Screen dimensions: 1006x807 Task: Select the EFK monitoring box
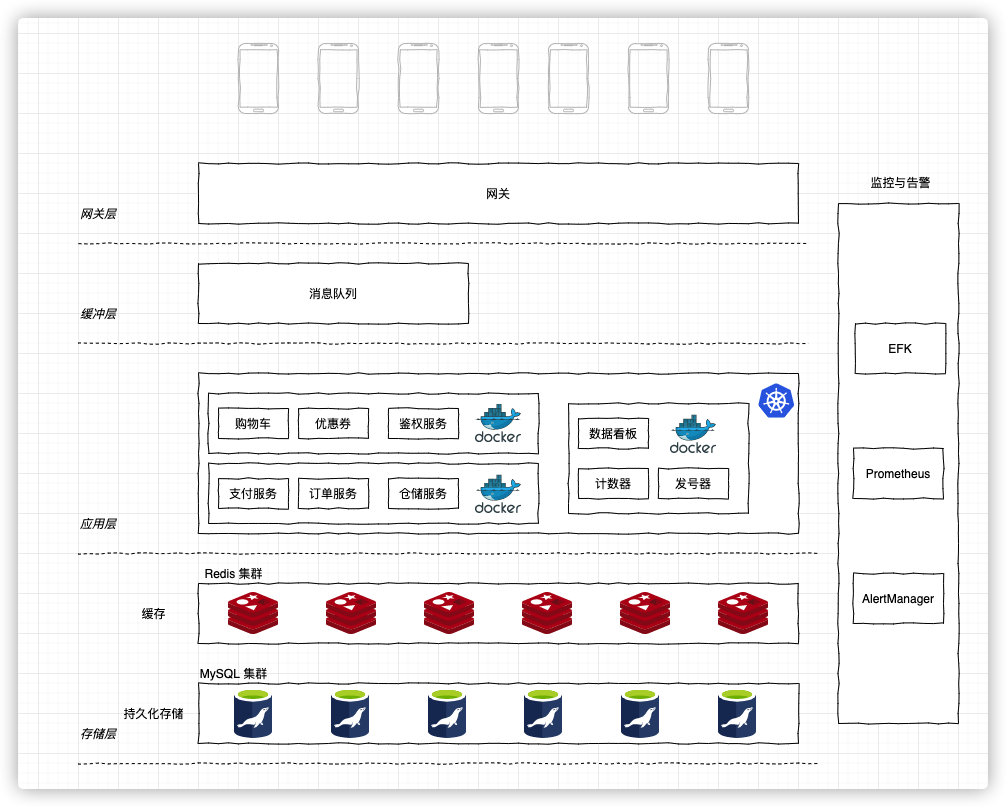click(900, 349)
